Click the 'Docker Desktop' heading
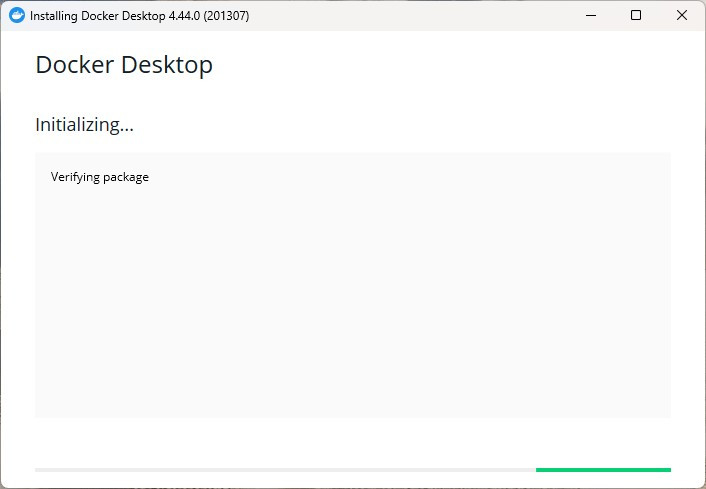706x489 pixels. pos(124,65)
